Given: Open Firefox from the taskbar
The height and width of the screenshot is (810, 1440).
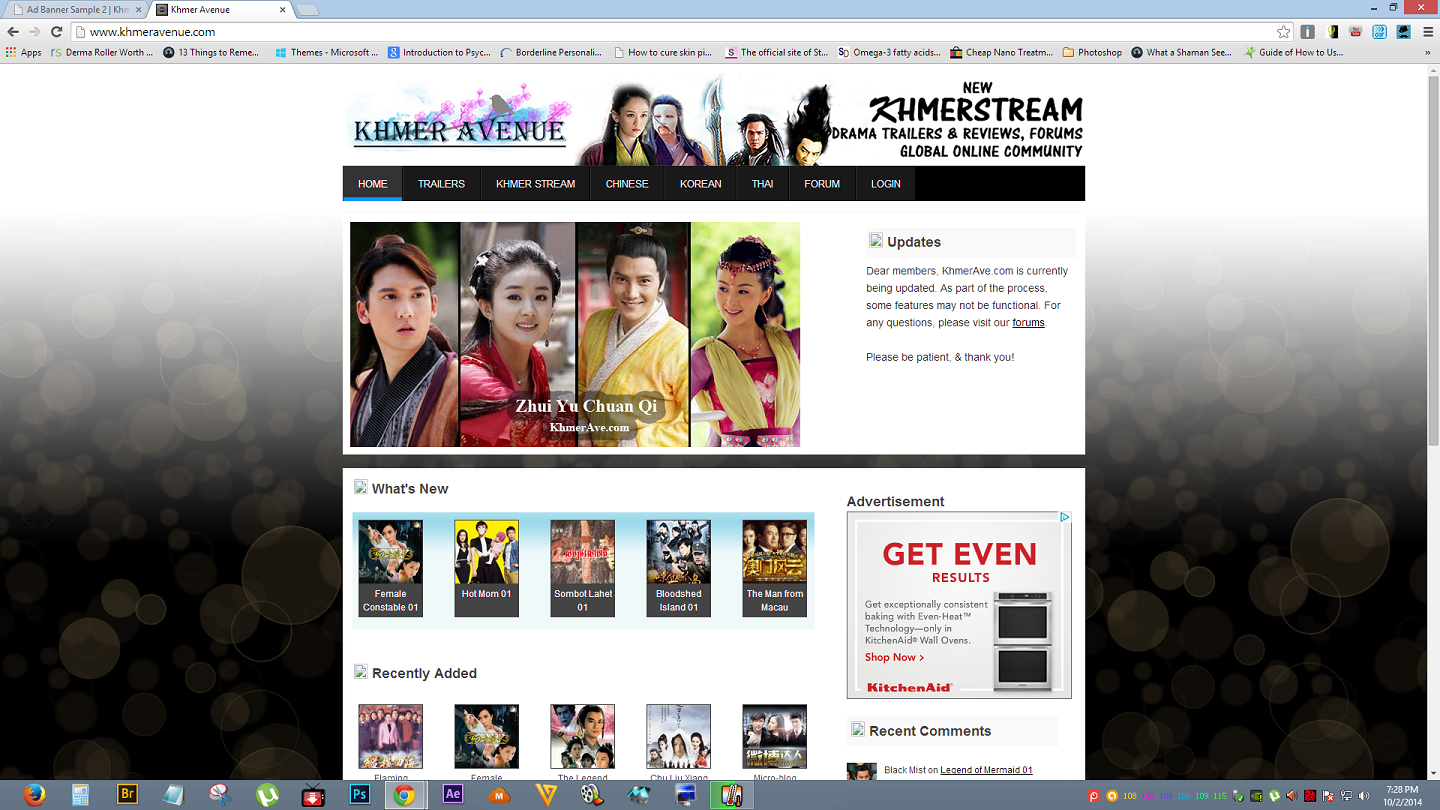Looking at the screenshot, I should [x=35, y=795].
